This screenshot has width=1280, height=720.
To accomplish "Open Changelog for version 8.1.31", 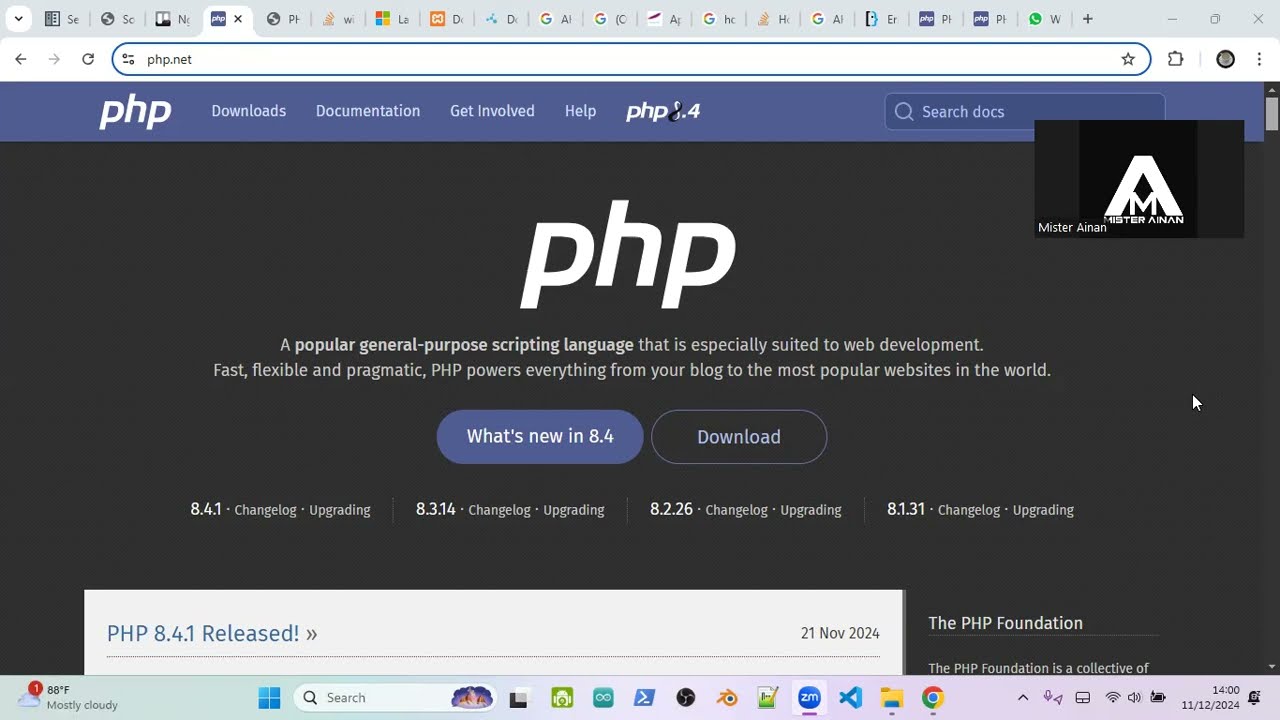I will pos(969,510).
